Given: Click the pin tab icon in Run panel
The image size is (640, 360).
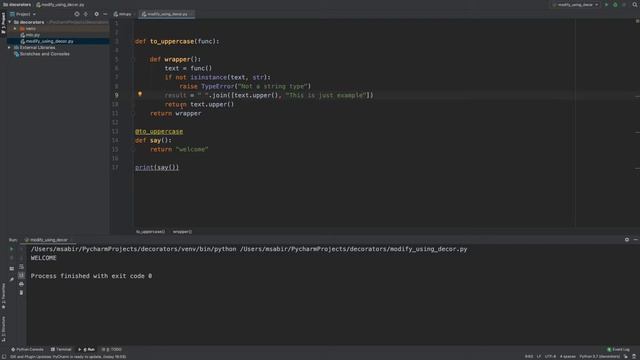Looking at the screenshot, I should click(x=11, y=279).
